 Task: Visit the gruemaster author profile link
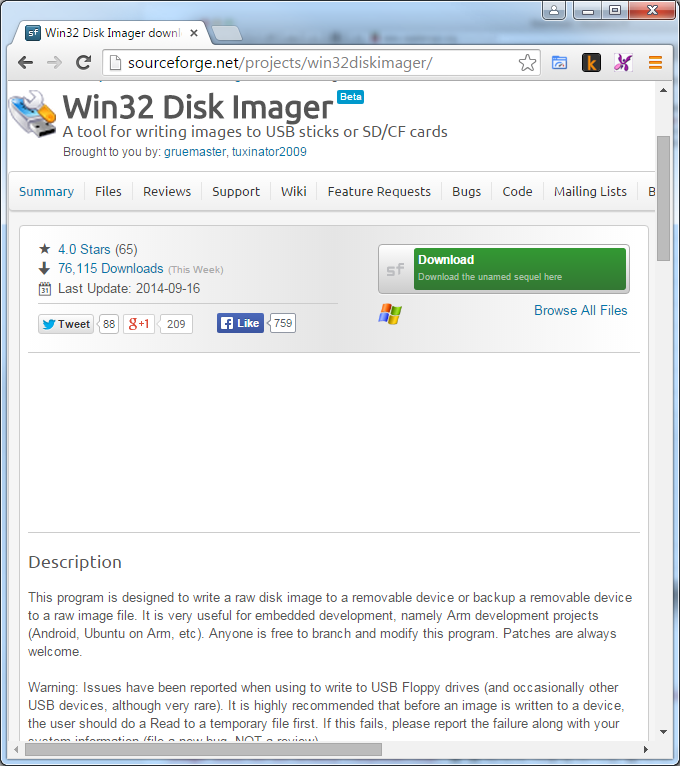(x=196, y=152)
